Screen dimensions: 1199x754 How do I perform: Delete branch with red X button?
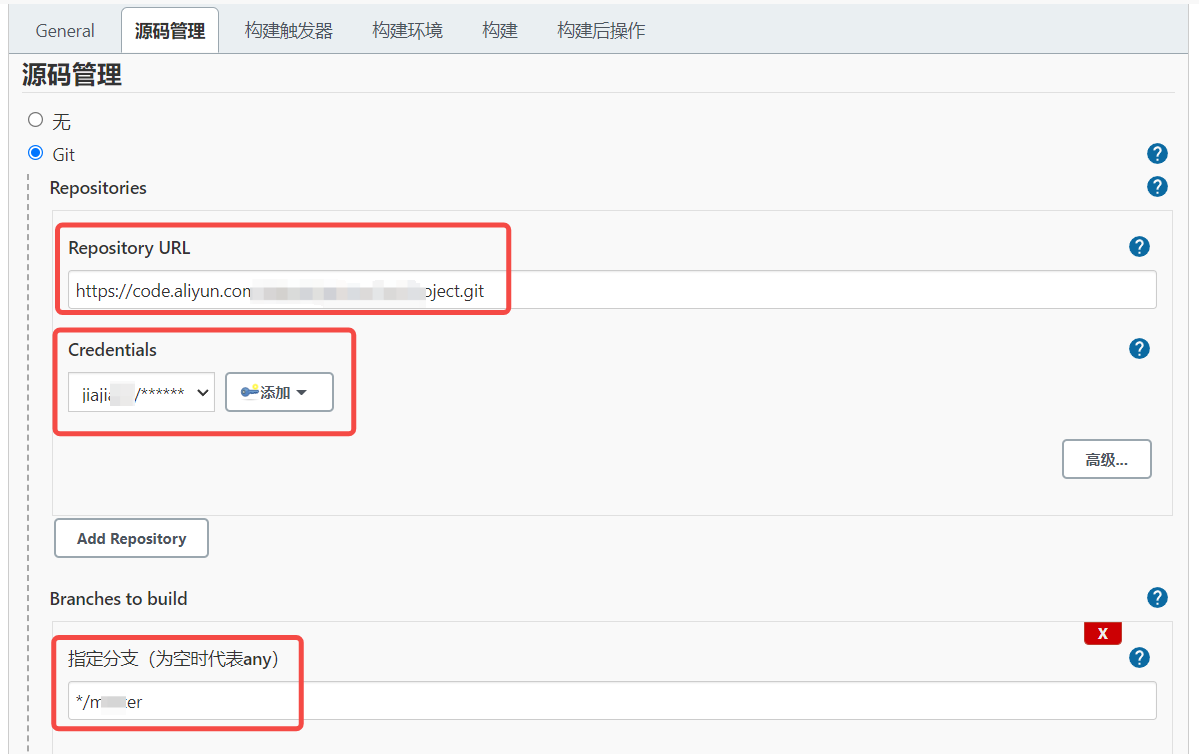(1102, 633)
